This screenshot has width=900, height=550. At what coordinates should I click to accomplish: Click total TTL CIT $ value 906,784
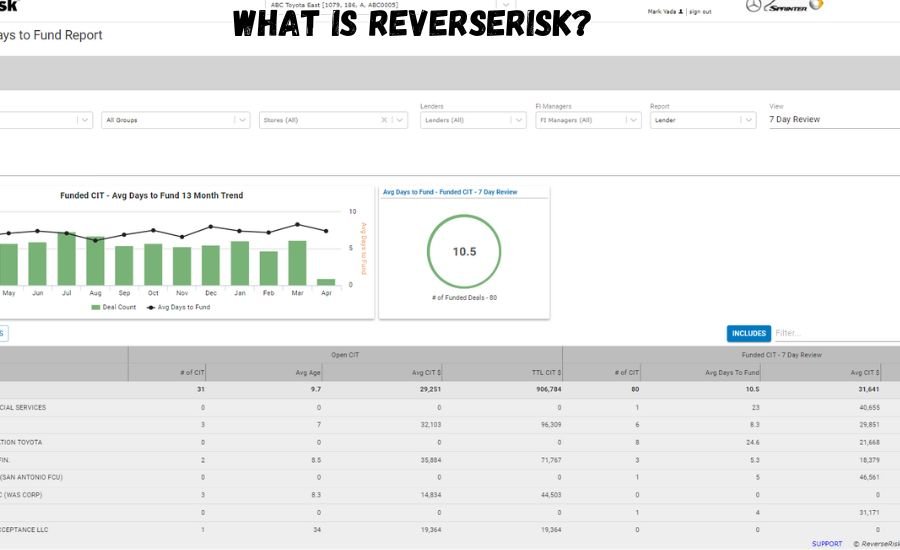[x=548, y=389]
